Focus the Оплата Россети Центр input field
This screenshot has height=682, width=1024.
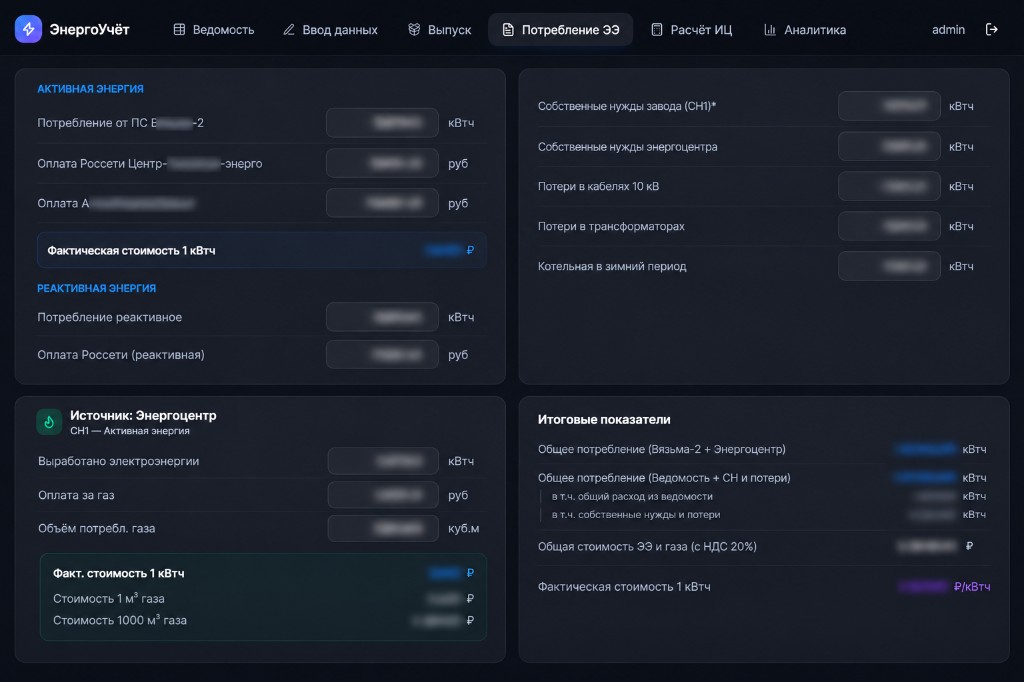382,163
